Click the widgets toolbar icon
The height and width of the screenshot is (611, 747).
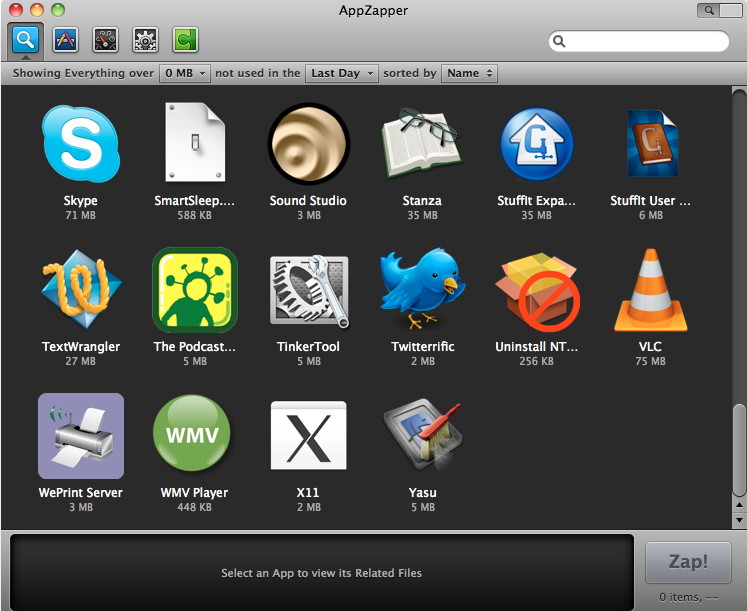coord(105,40)
